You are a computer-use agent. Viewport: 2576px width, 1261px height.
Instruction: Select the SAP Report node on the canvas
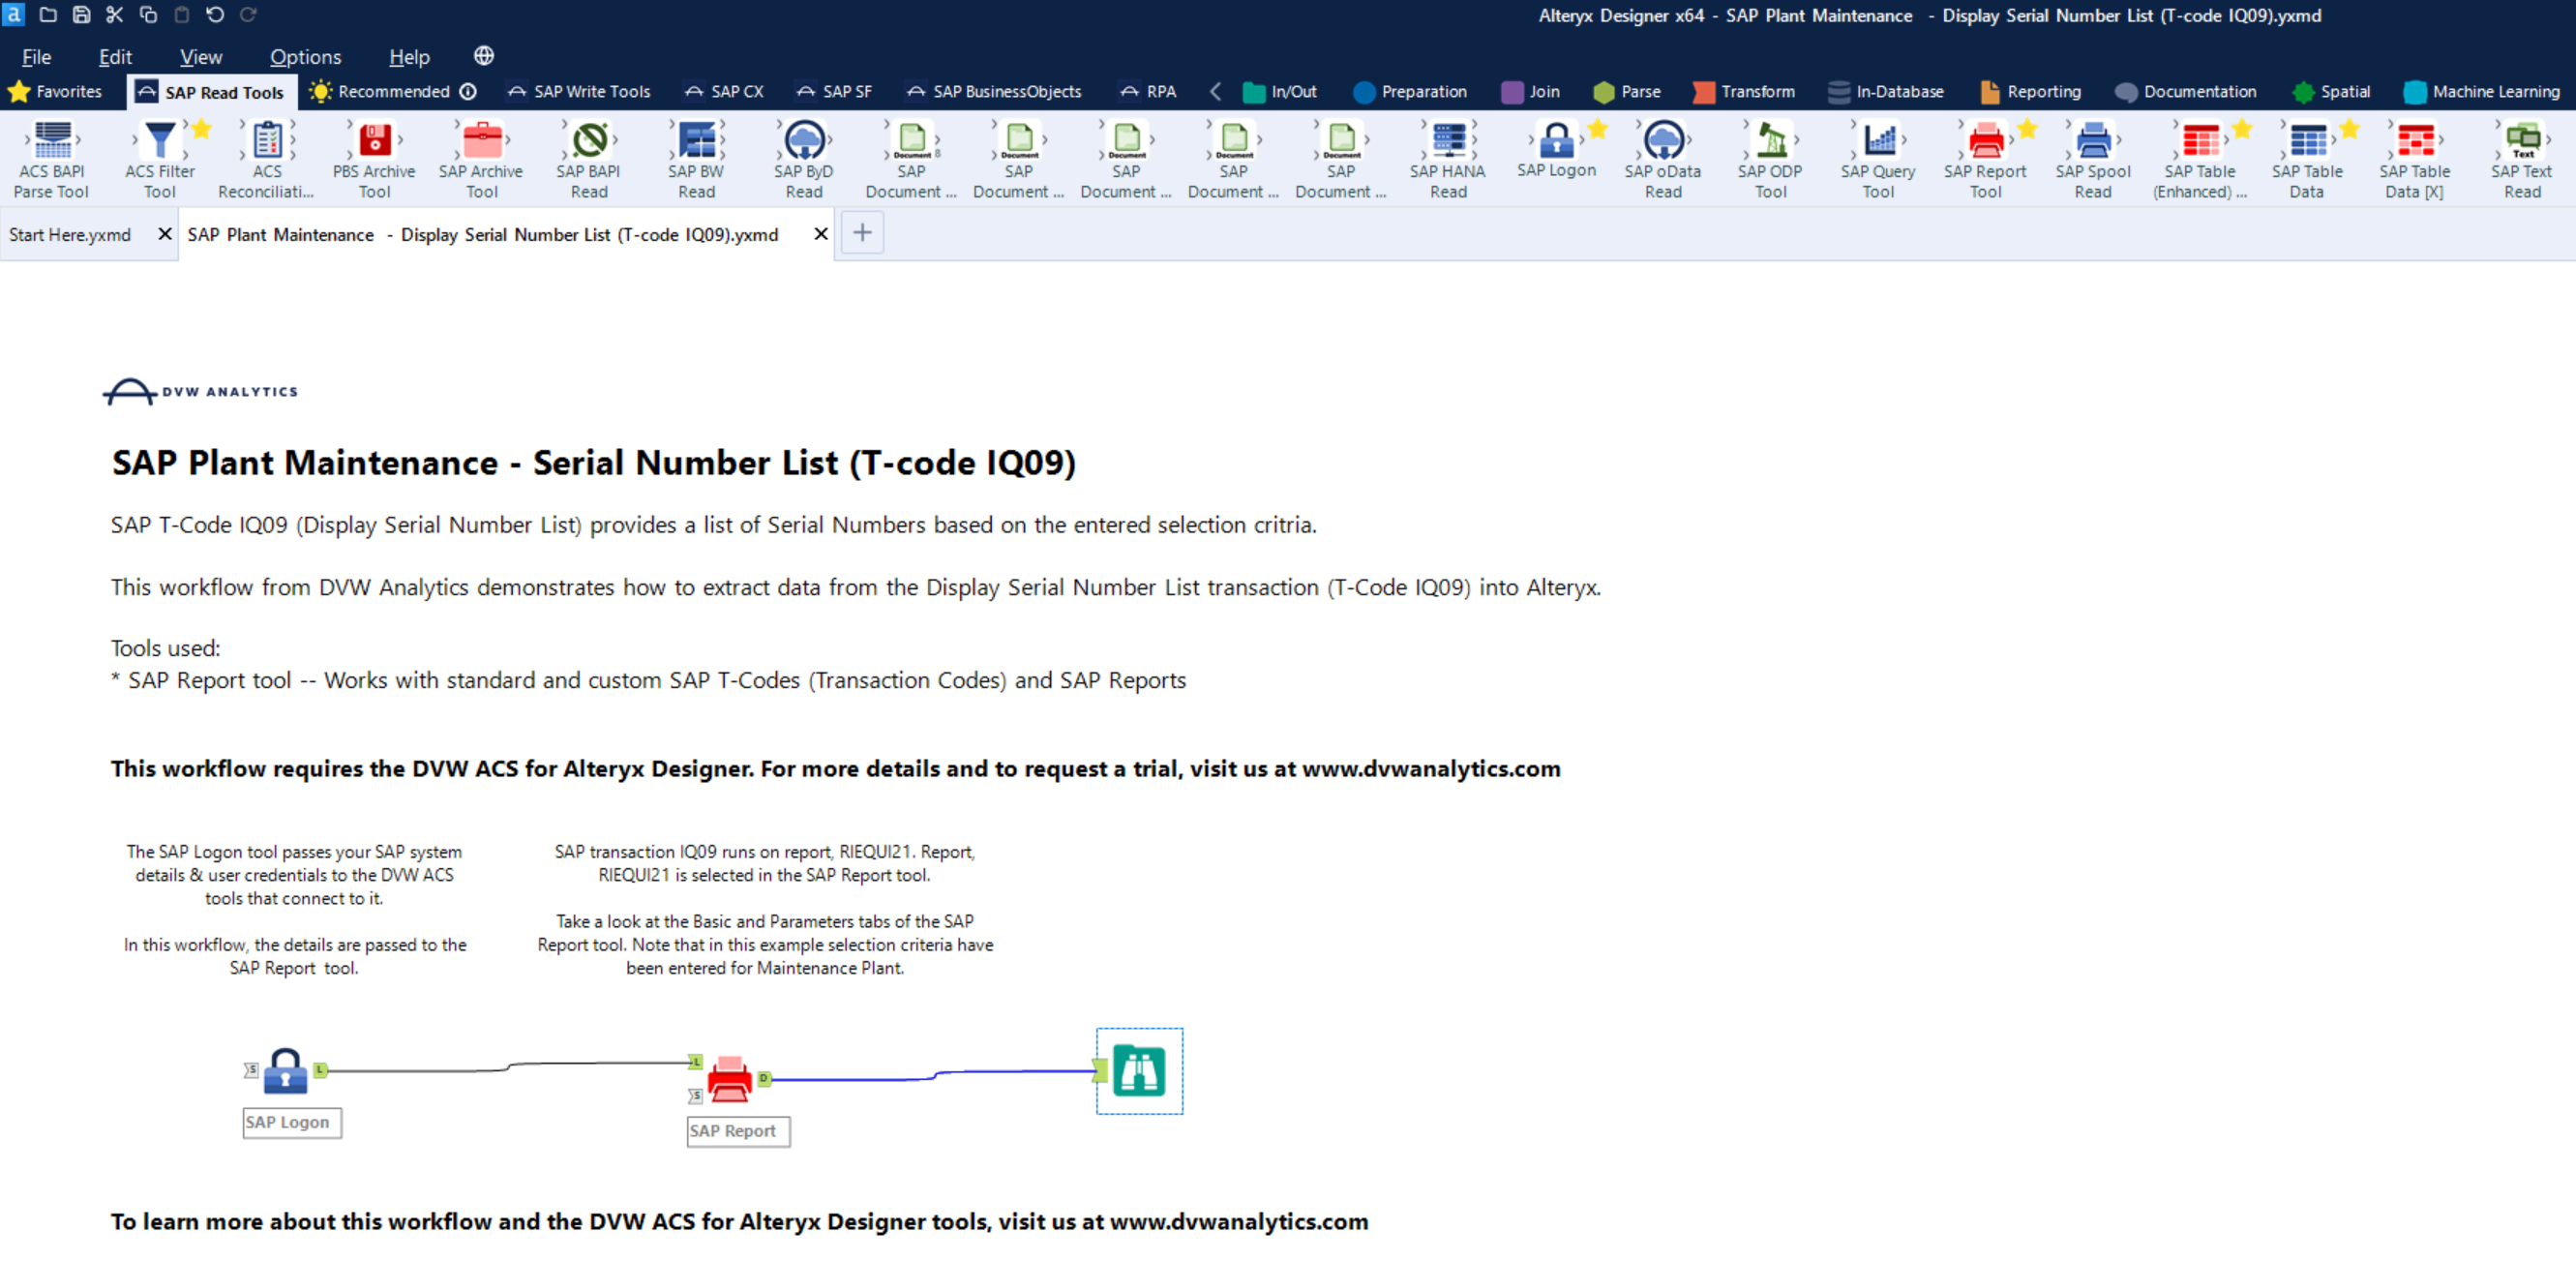pos(729,1080)
